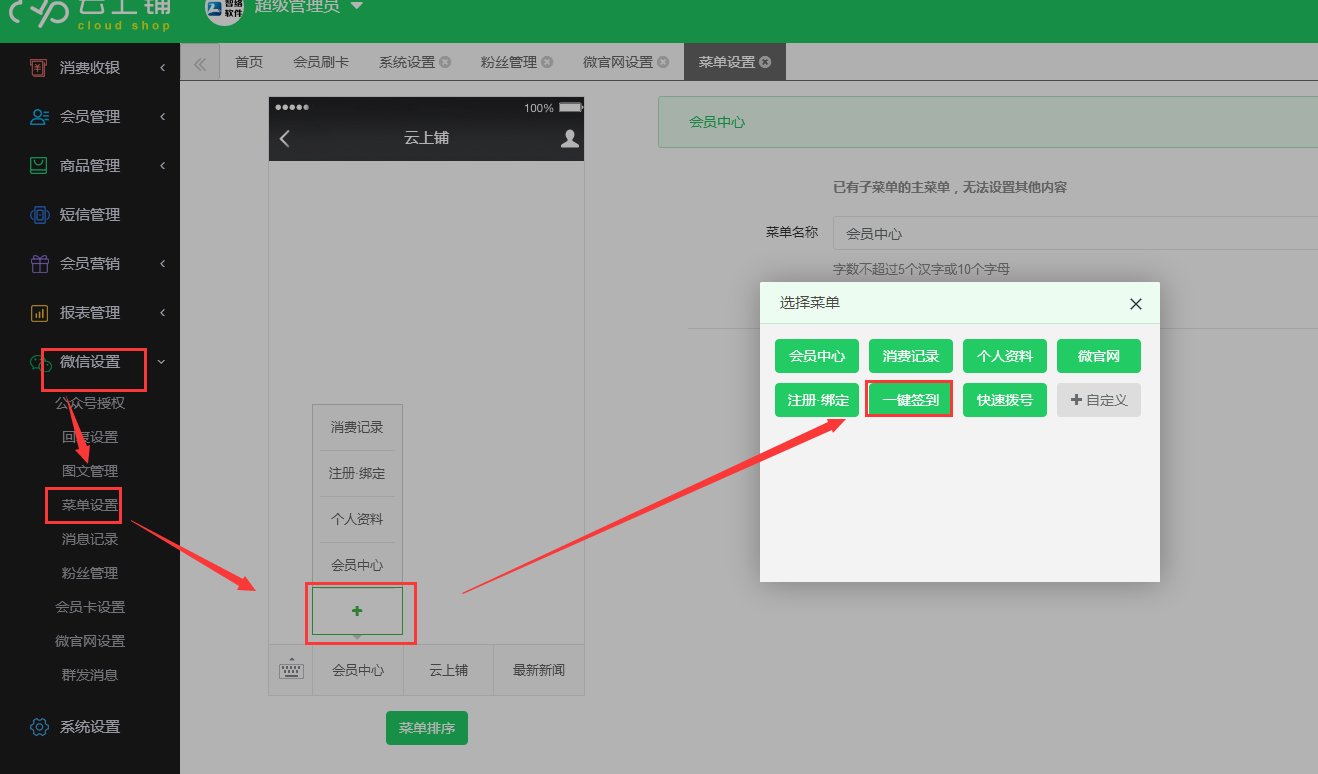Click the phone preview back arrow

(285, 138)
